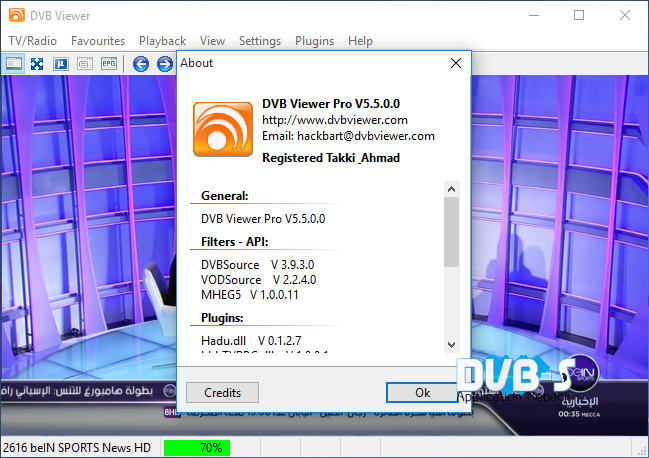Toggle fullscreen with the four-arrows toolbar icon
This screenshot has height=458, width=649.
(37, 64)
